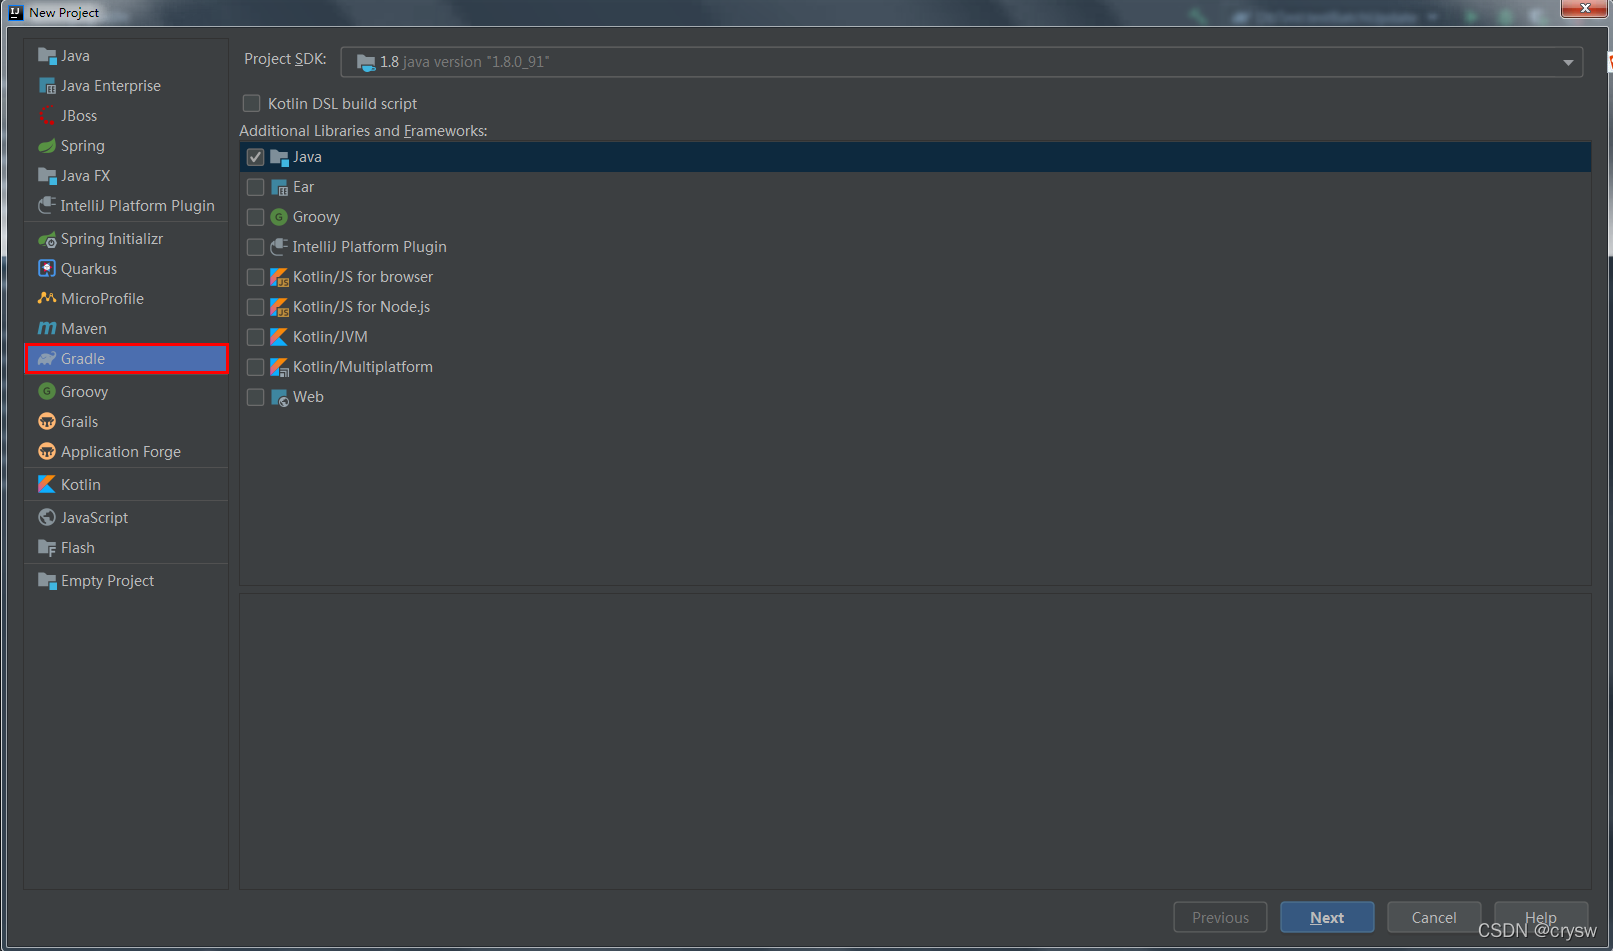
Task: Click the Kotlin/JVM framework icon
Action: pos(279,337)
